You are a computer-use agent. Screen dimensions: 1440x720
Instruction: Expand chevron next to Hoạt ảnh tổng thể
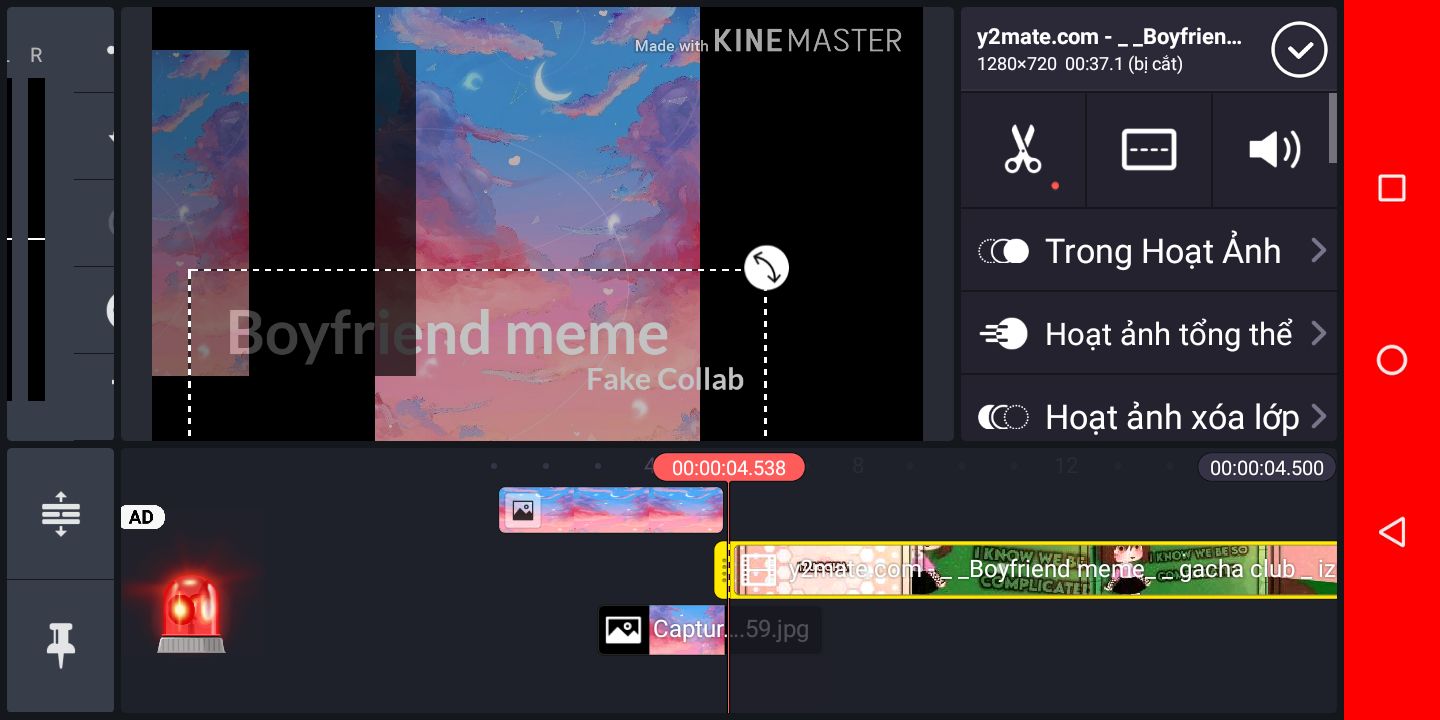[x=1319, y=333]
